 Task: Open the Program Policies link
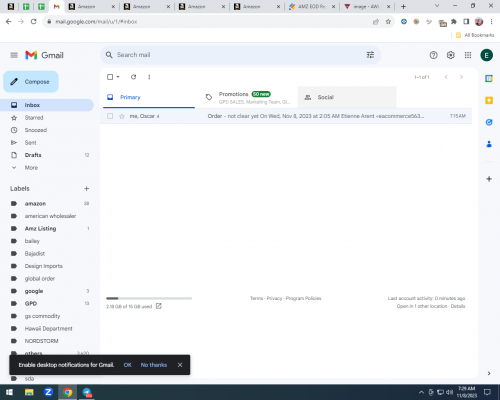click(304, 298)
